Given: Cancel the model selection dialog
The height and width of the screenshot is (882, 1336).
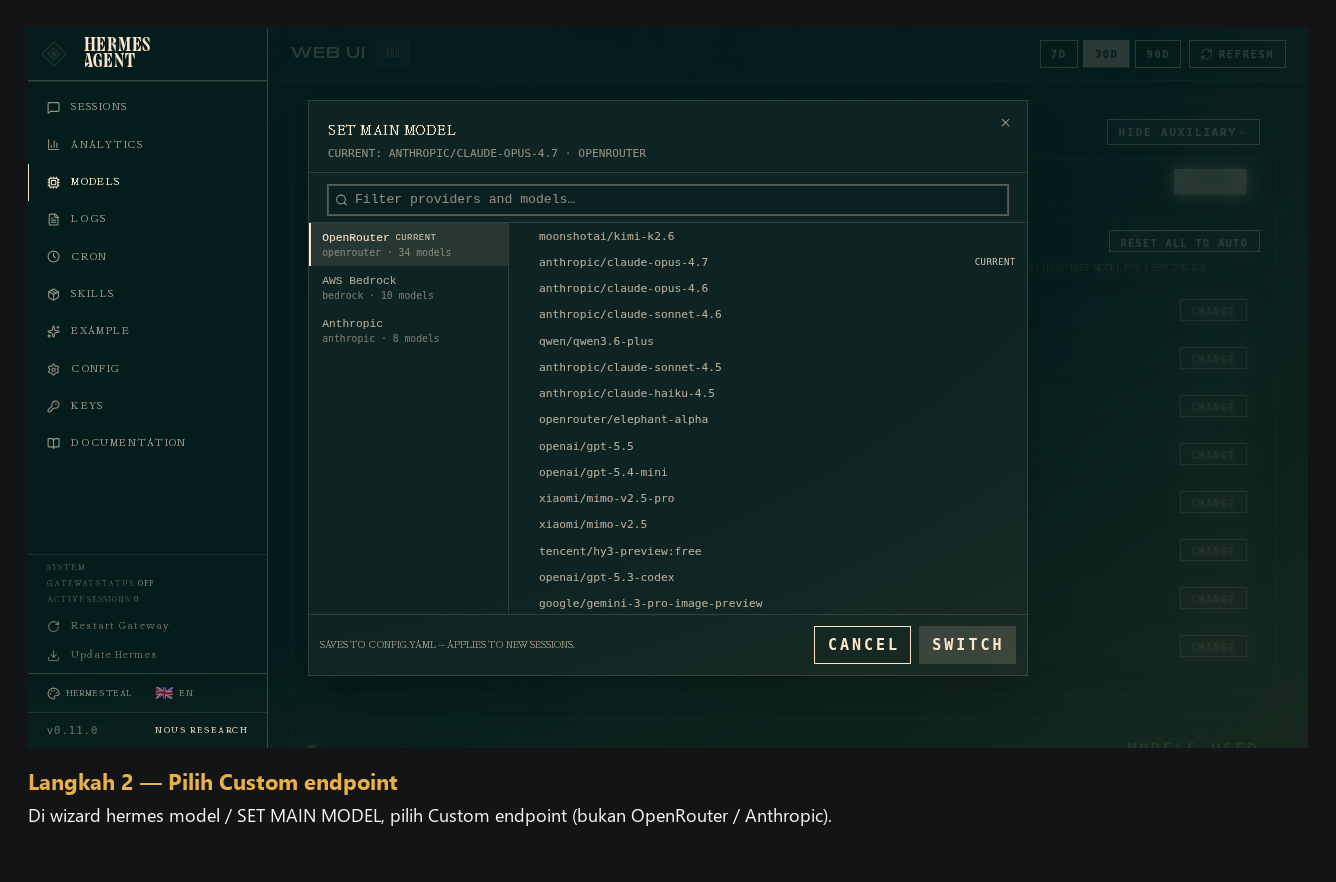Looking at the screenshot, I should pyautogui.click(x=863, y=645).
